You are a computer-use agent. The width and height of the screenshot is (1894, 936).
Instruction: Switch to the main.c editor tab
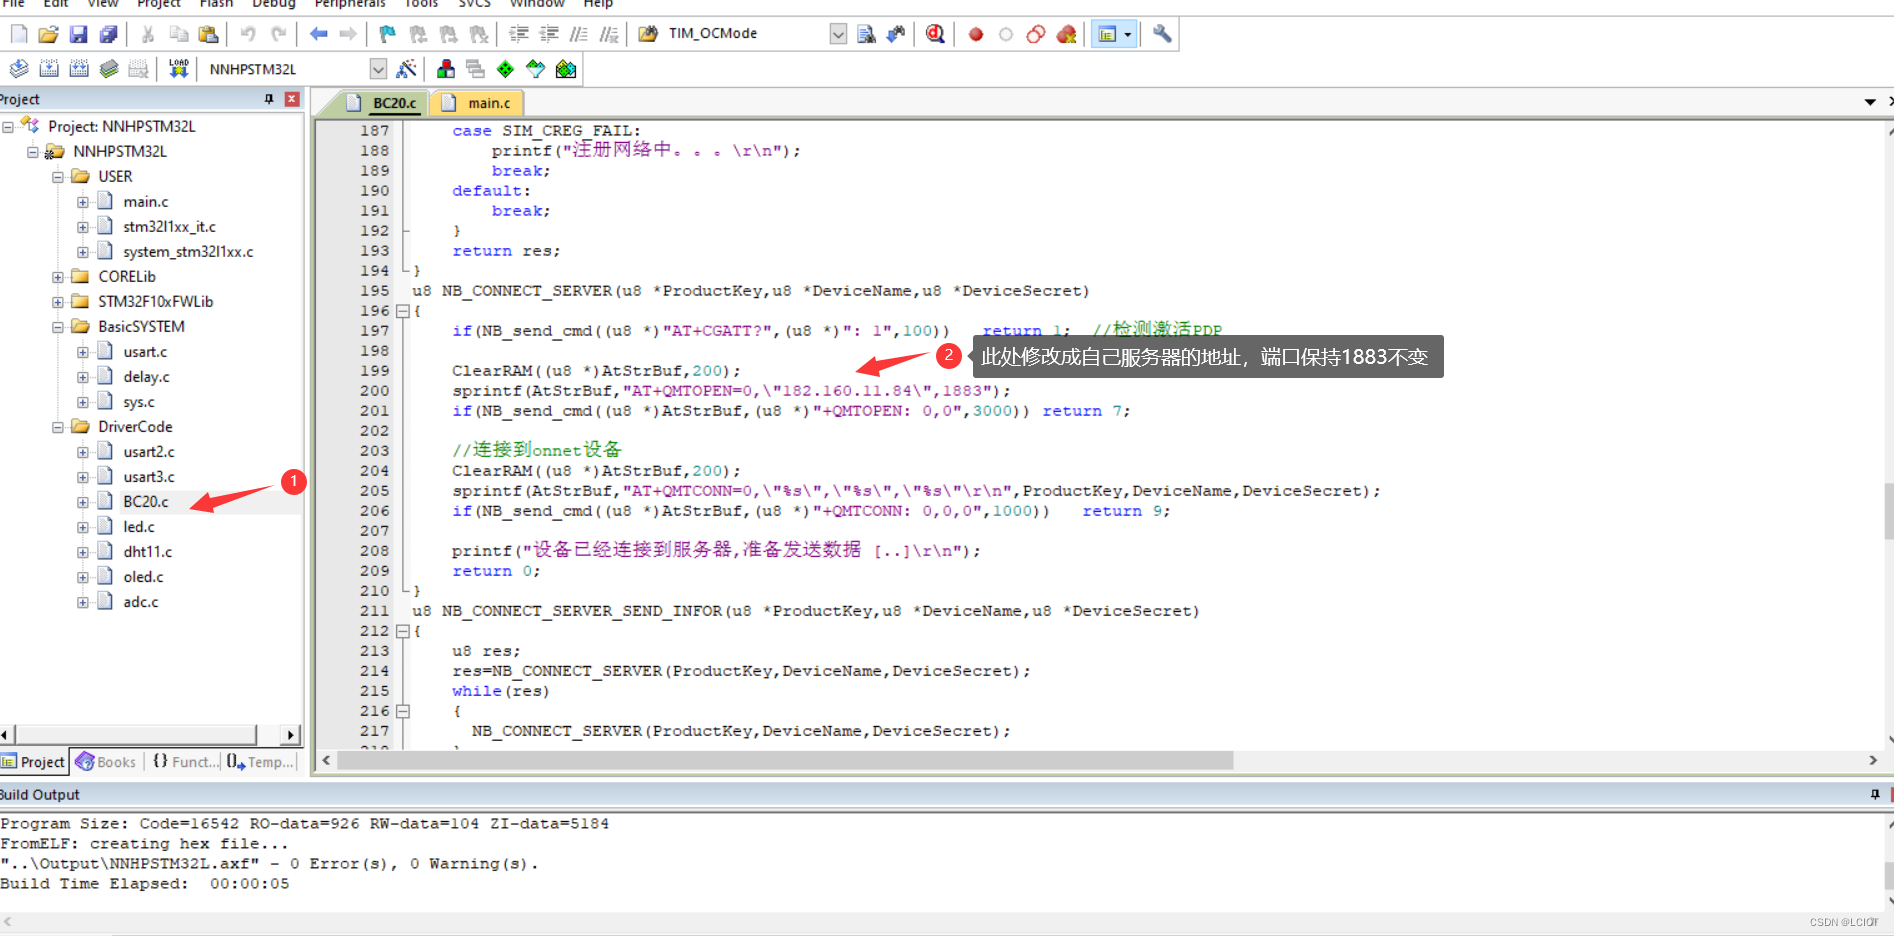[478, 103]
